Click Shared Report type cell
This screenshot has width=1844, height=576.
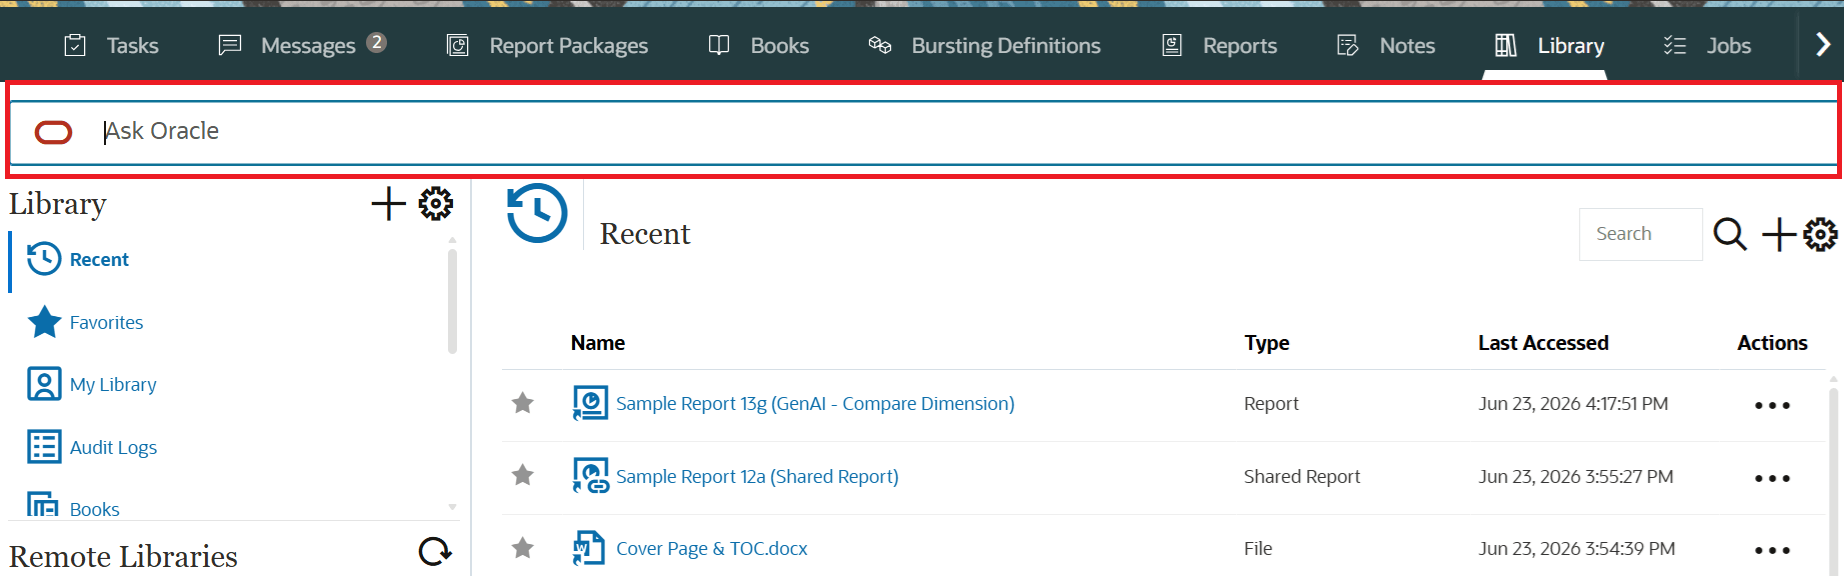pos(1302,477)
